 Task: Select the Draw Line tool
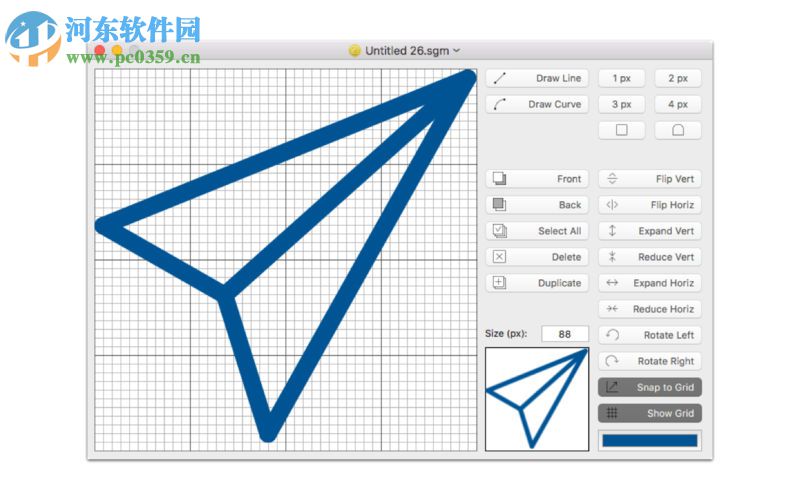(537, 78)
